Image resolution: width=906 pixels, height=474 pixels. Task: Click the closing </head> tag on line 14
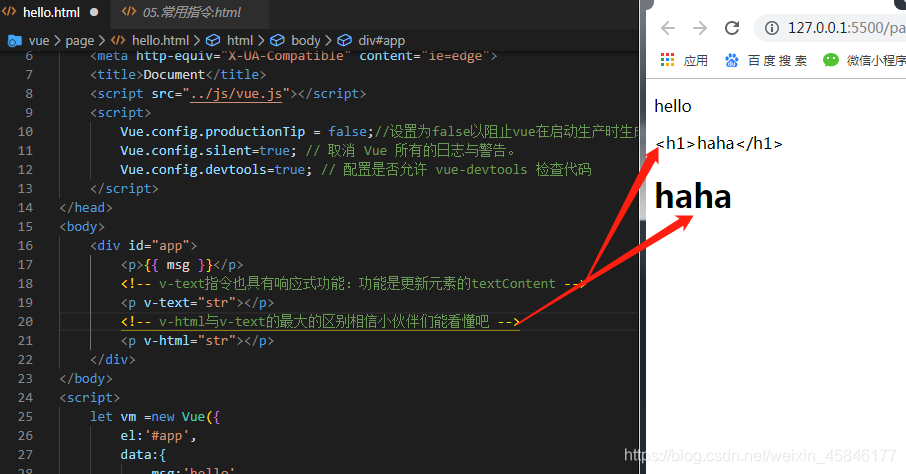click(86, 208)
